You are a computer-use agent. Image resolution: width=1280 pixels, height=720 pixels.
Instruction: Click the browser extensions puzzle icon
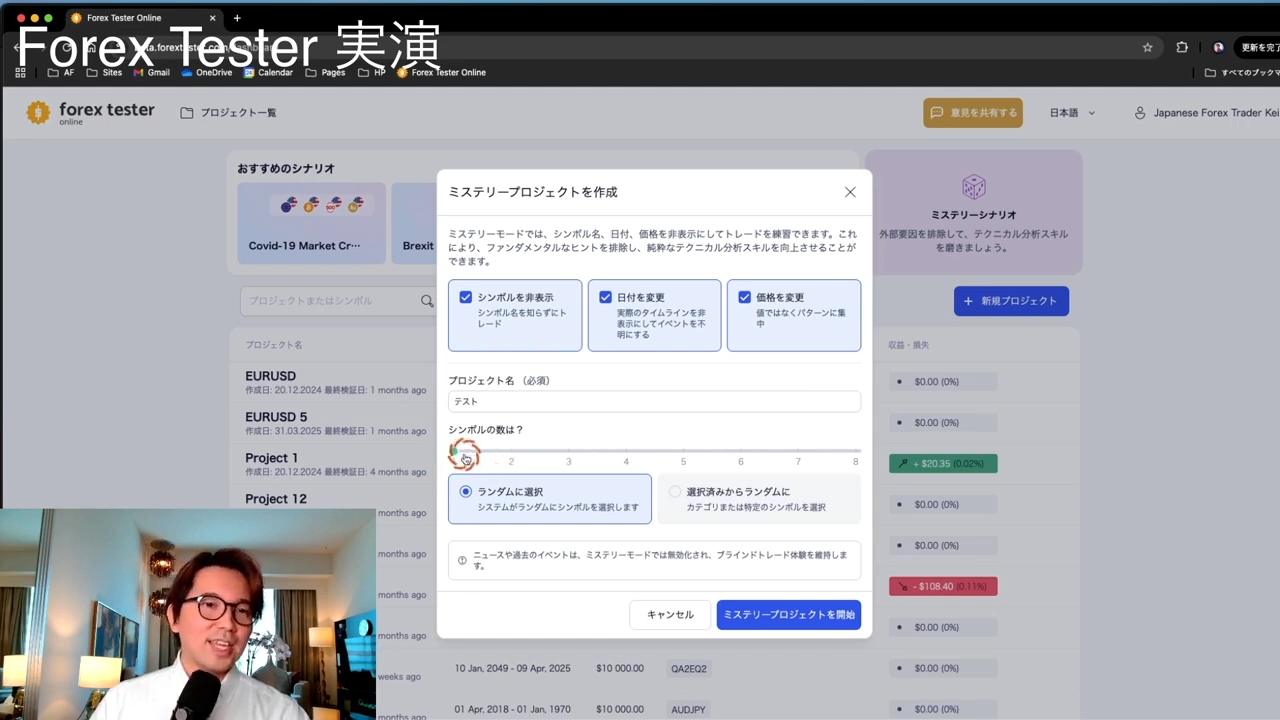pyautogui.click(x=1182, y=47)
